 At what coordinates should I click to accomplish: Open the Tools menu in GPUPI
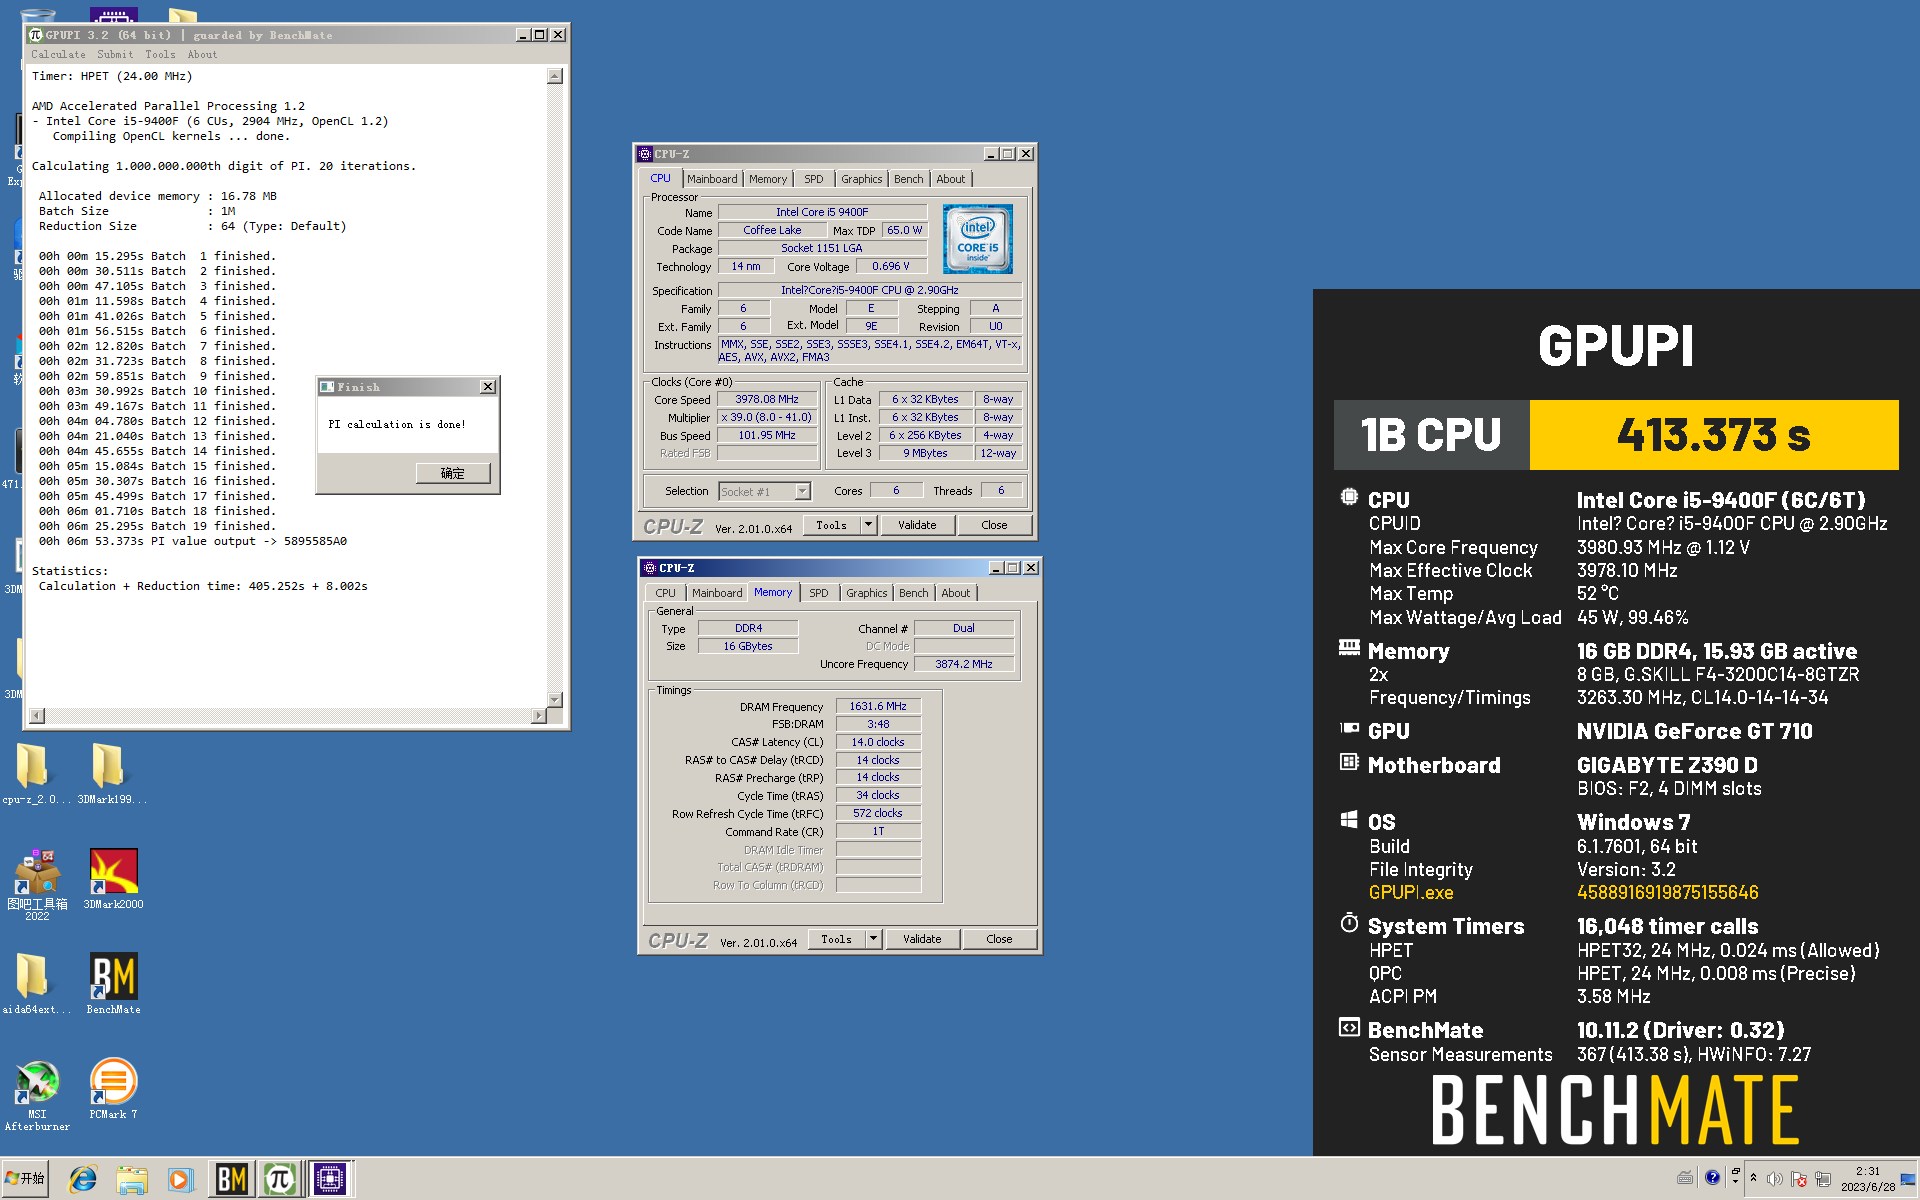click(x=160, y=55)
